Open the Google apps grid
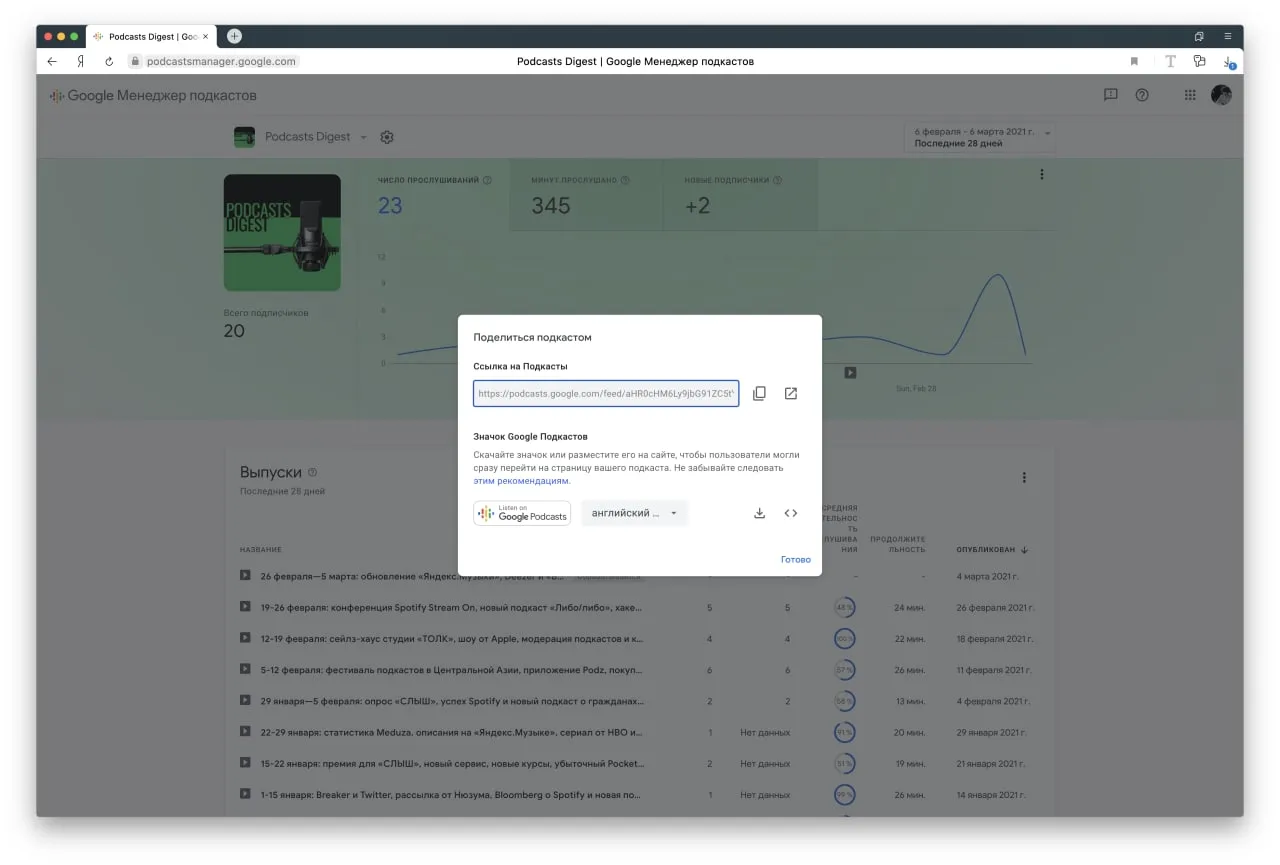 1190,95
